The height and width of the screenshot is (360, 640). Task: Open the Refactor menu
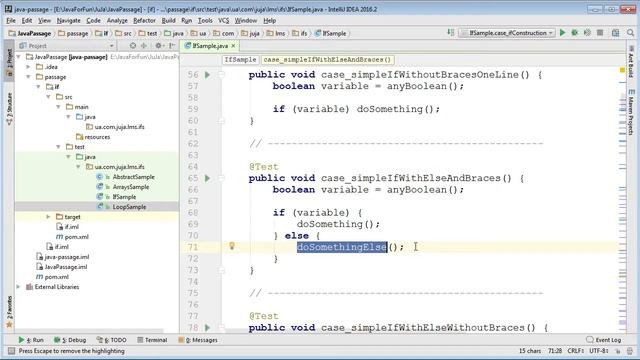pos(144,20)
